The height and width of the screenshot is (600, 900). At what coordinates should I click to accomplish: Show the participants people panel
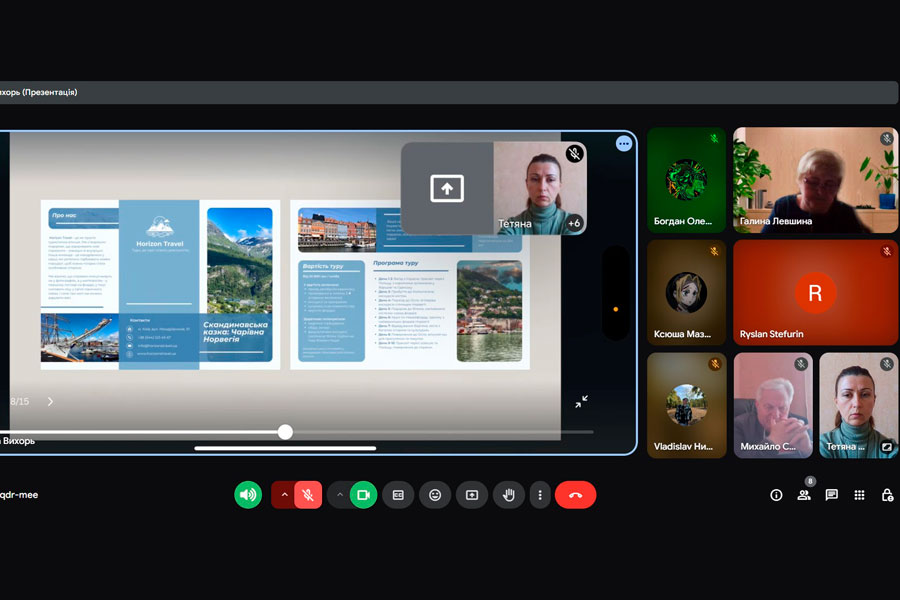point(804,495)
